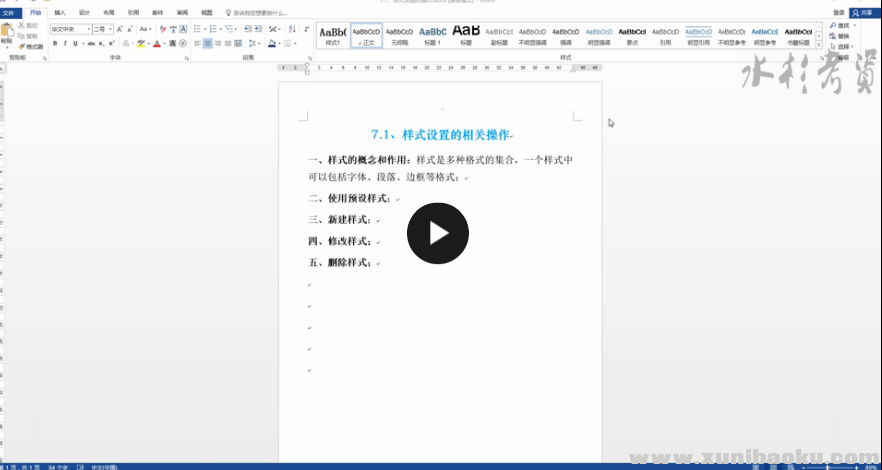This screenshot has width=882, height=470.
Task: Toggle bold formatting with B button
Action: 55,44
